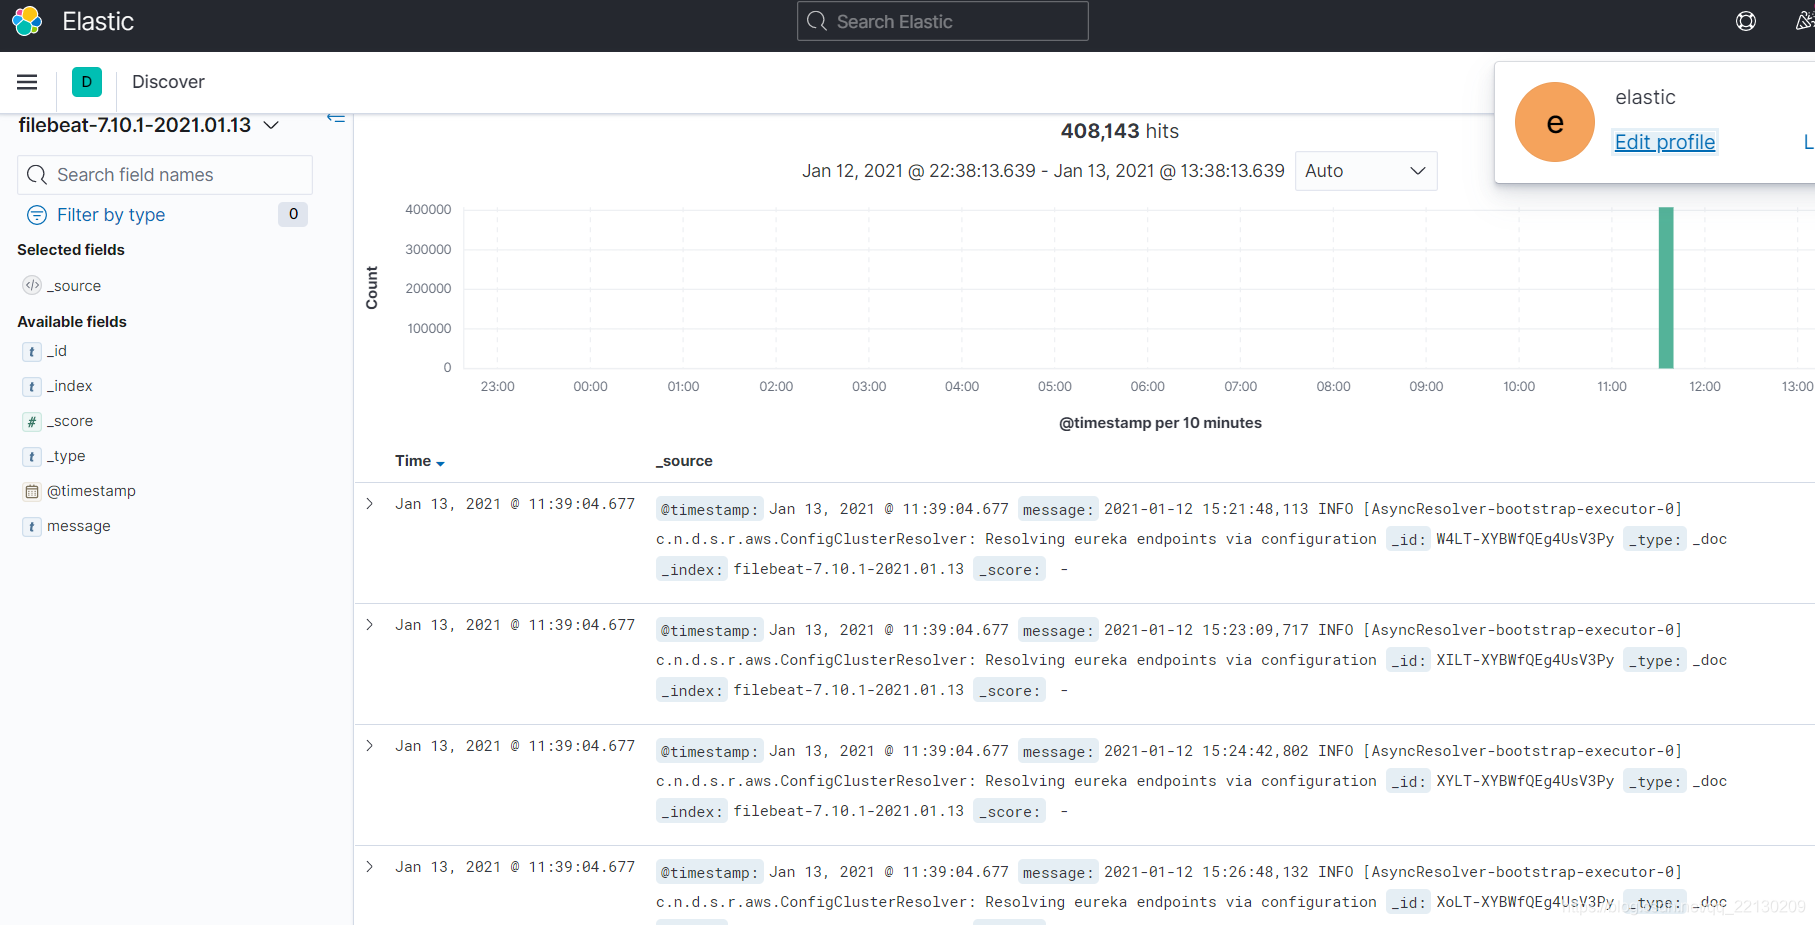Sort by the Time column header
This screenshot has width=1815, height=925.
point(420,461)
